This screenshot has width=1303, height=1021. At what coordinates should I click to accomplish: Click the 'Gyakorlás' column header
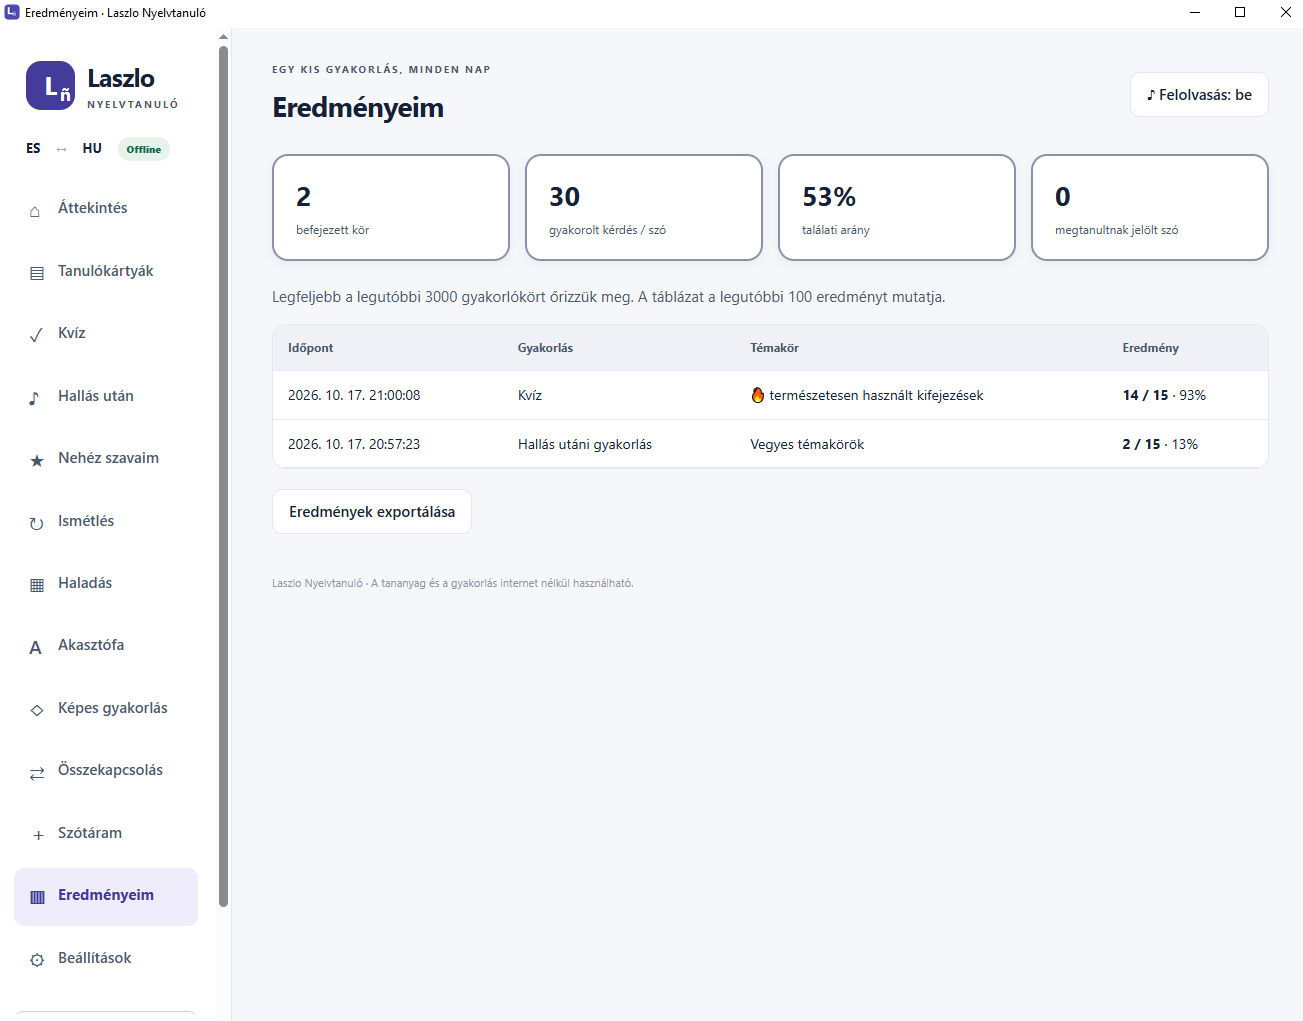(x=545, y=348)
